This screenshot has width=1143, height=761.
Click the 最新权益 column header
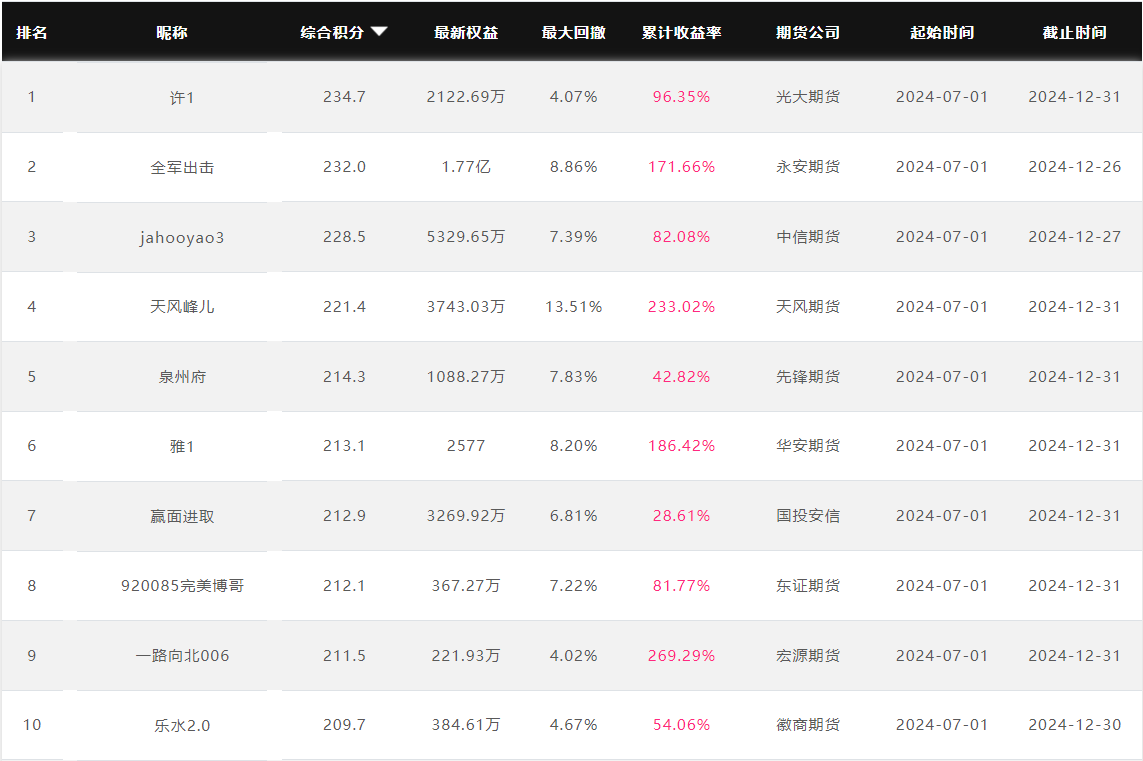point(467,33)
